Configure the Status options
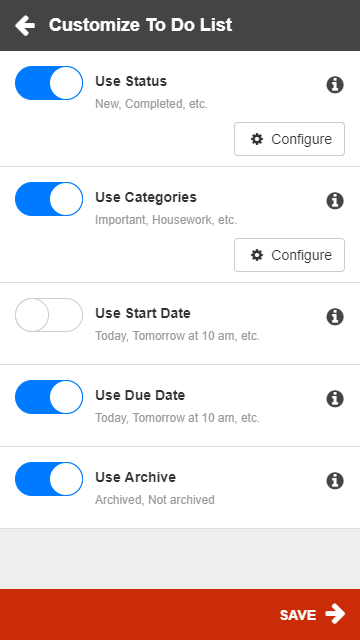This screenshot has height=640, width=360. coord(289,139)
